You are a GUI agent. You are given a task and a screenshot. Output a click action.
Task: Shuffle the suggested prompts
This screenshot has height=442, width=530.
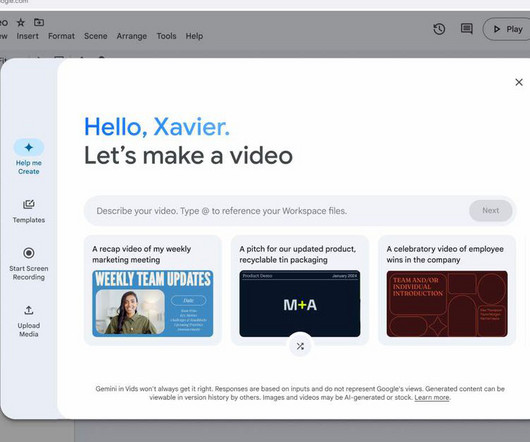click(300, 346)
